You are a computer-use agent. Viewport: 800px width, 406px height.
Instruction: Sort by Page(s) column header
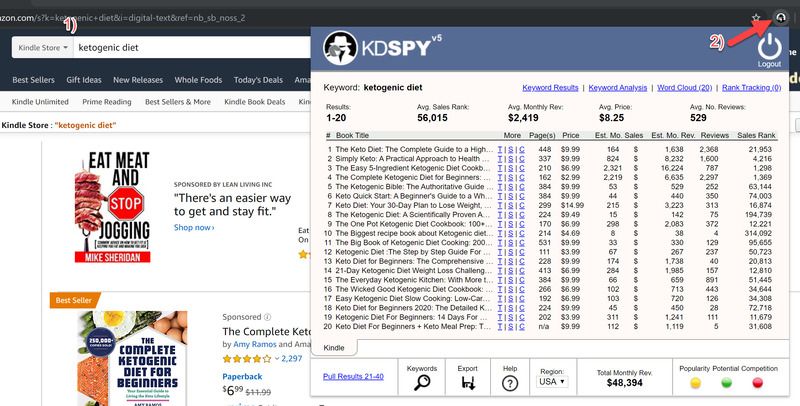542,135
